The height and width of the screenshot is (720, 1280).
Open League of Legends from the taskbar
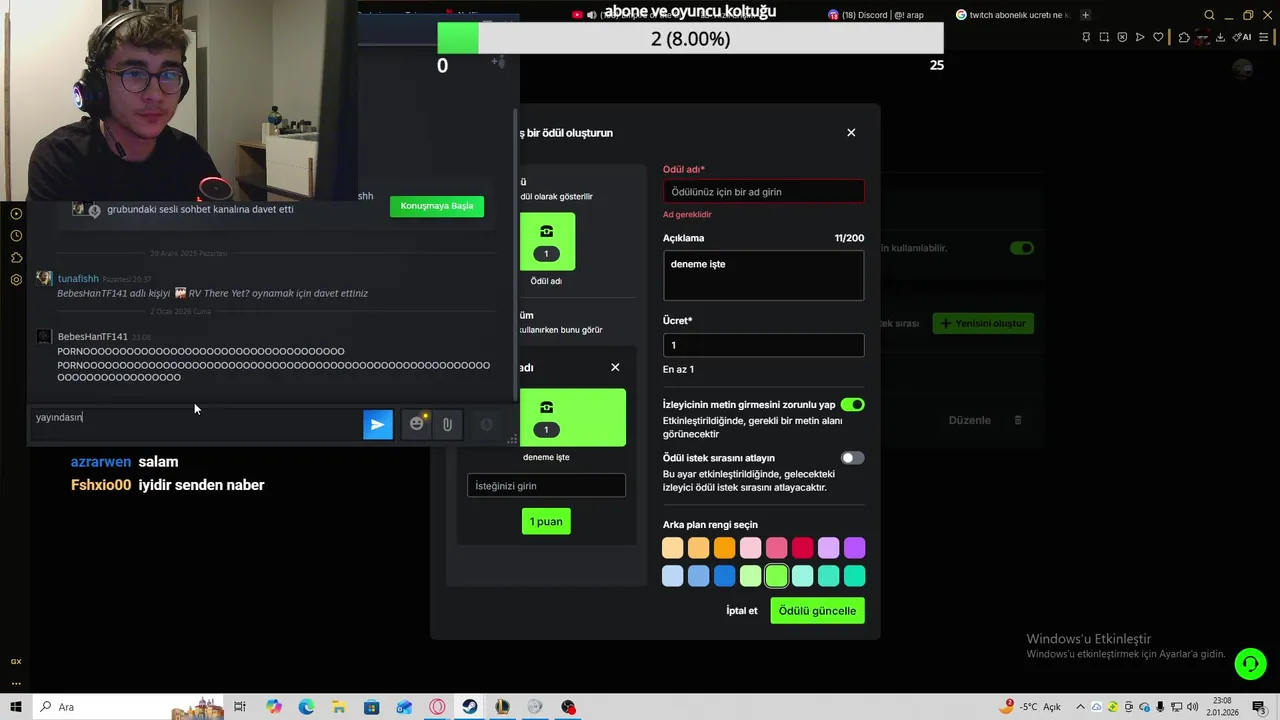tap(502, 707)
